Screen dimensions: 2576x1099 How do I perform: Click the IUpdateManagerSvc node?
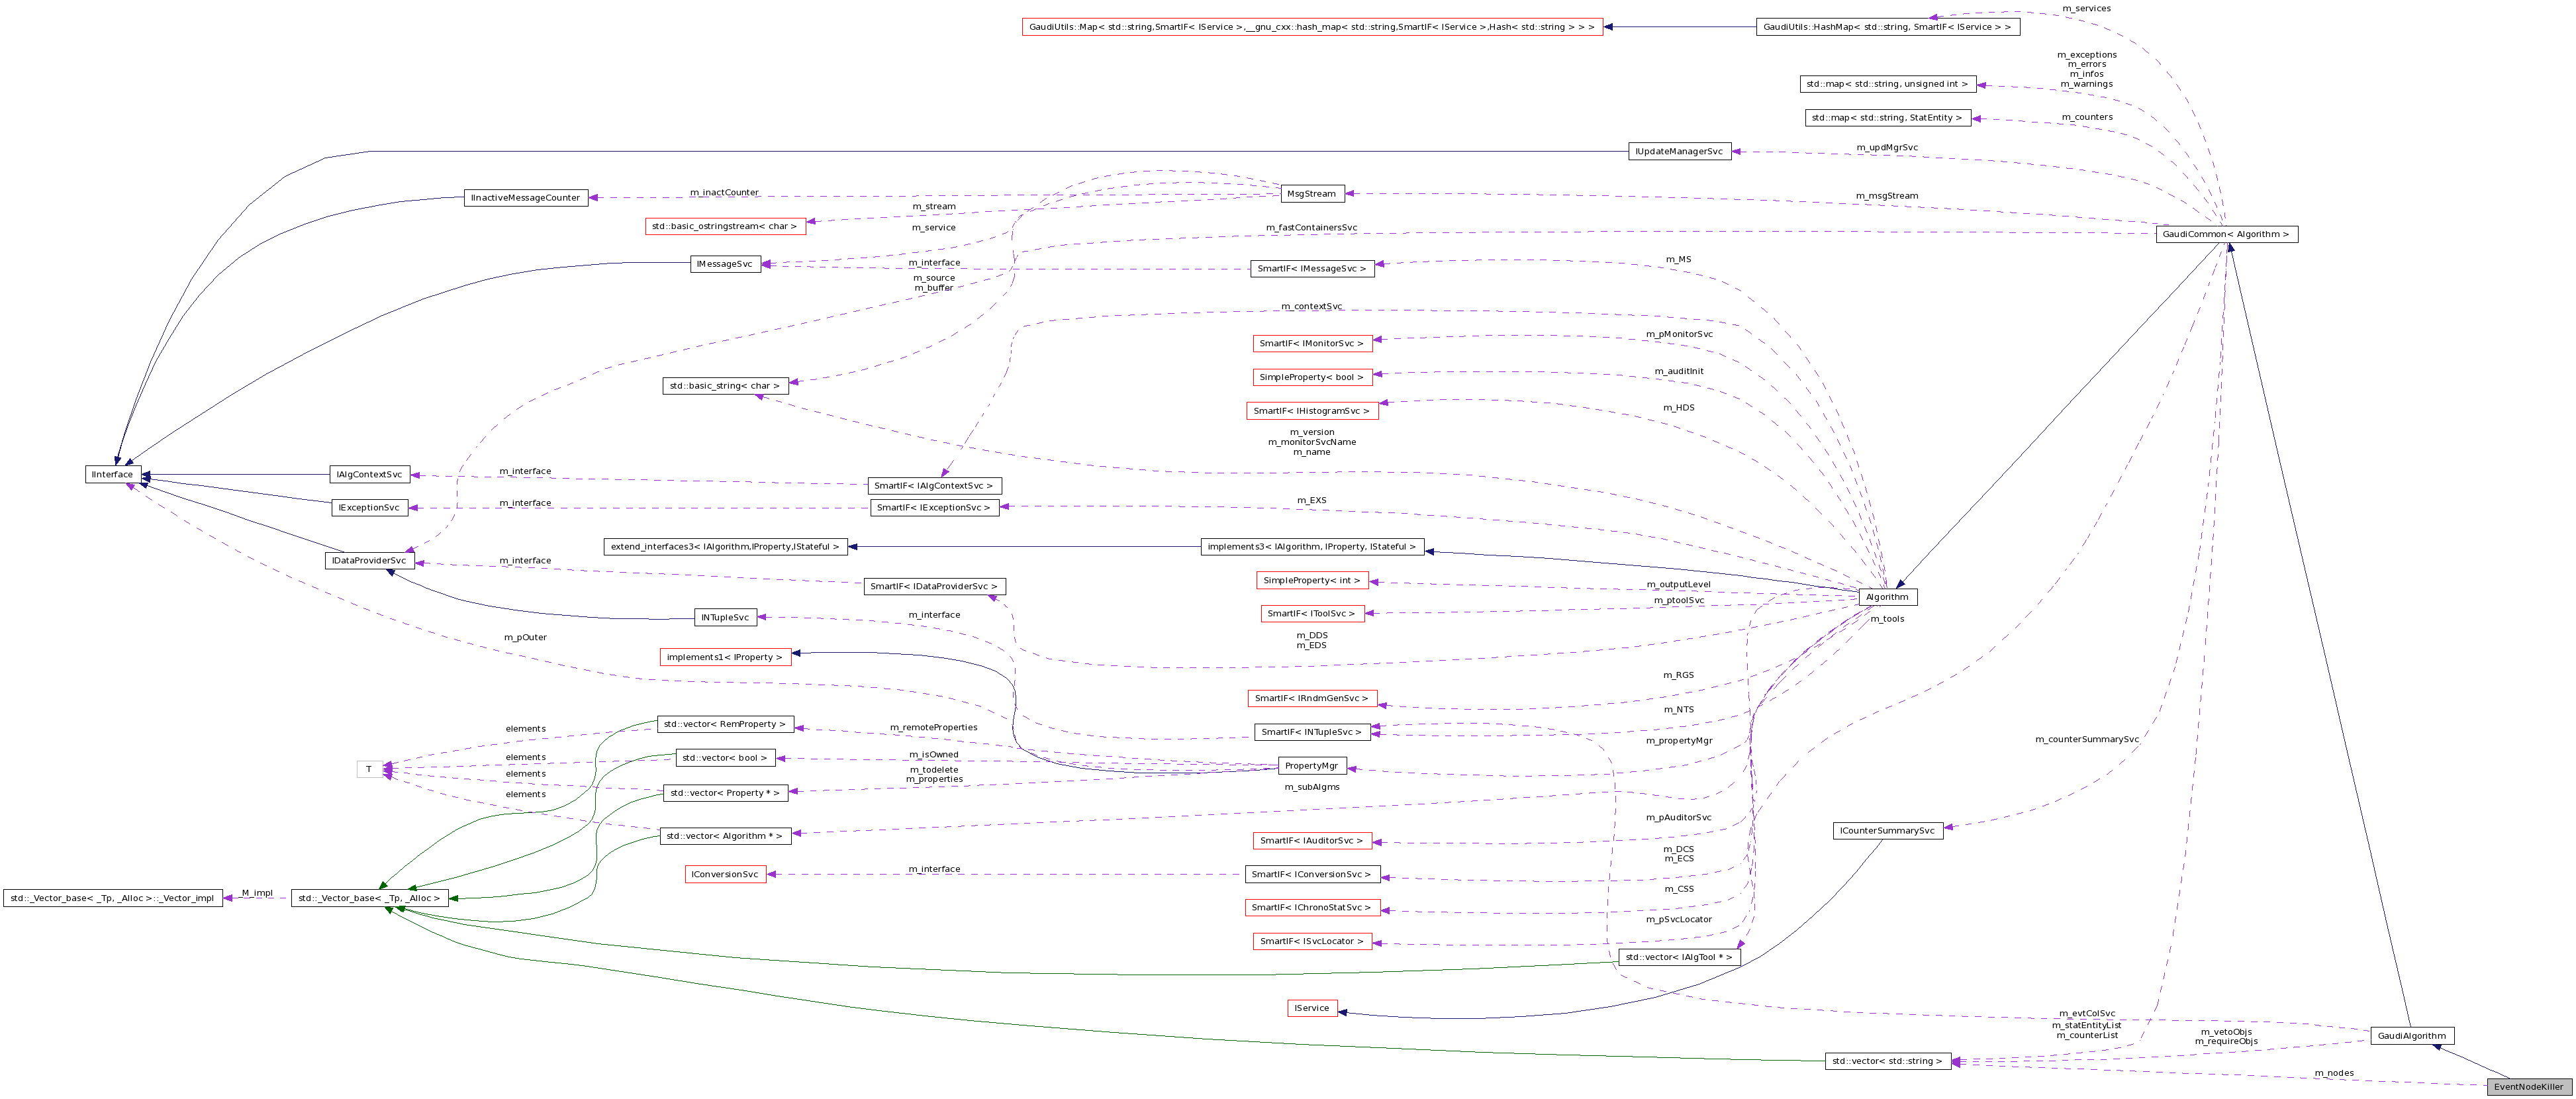point(1679,152)
